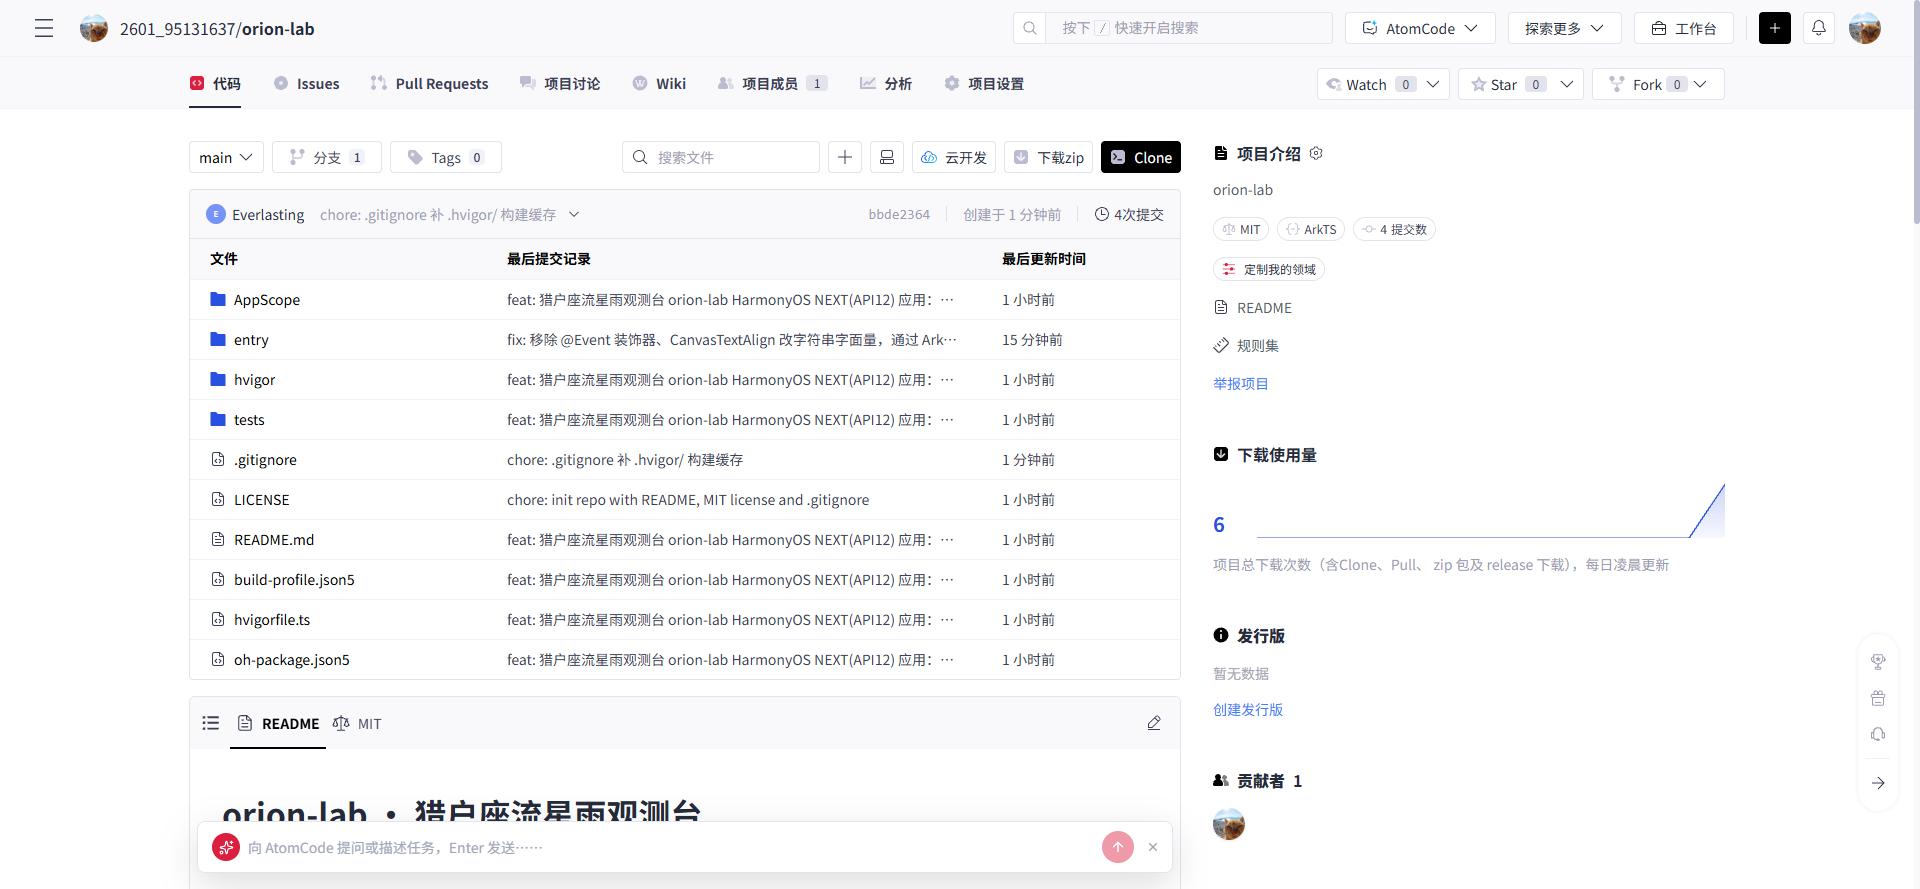Click 举报项目 report link
Screen dimensions: 1920x889
pos(1240,383)
